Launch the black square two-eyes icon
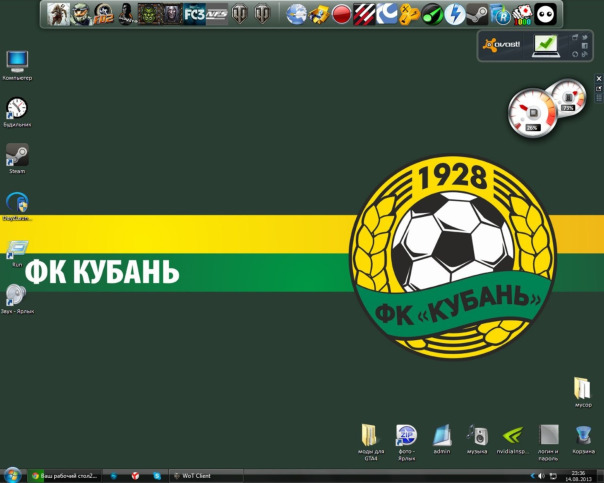604x483 pixels. [545, 14]
